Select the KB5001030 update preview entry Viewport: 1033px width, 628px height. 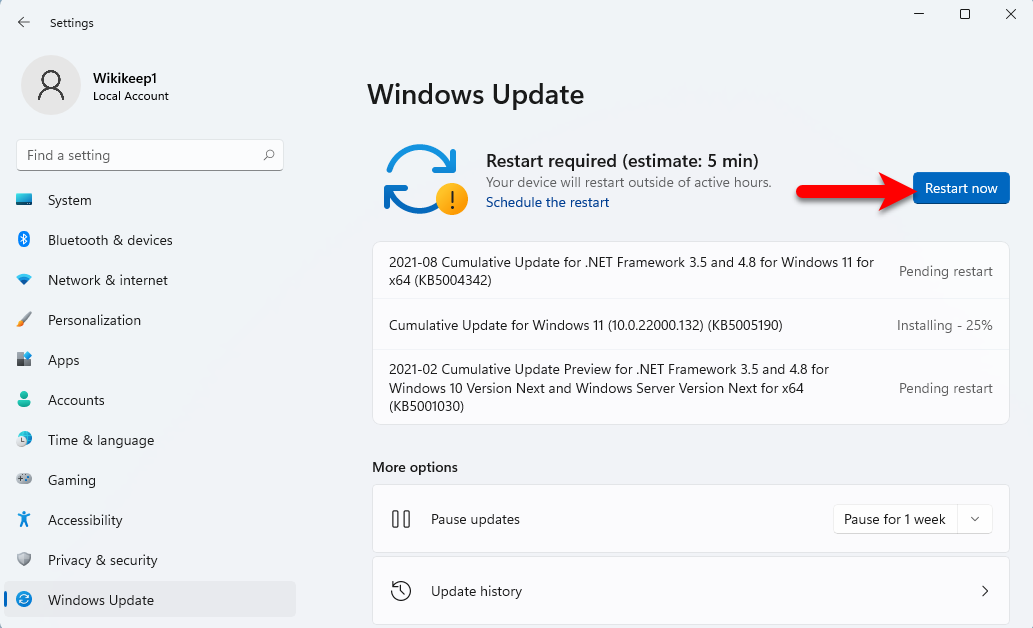(x=690, y=387)
